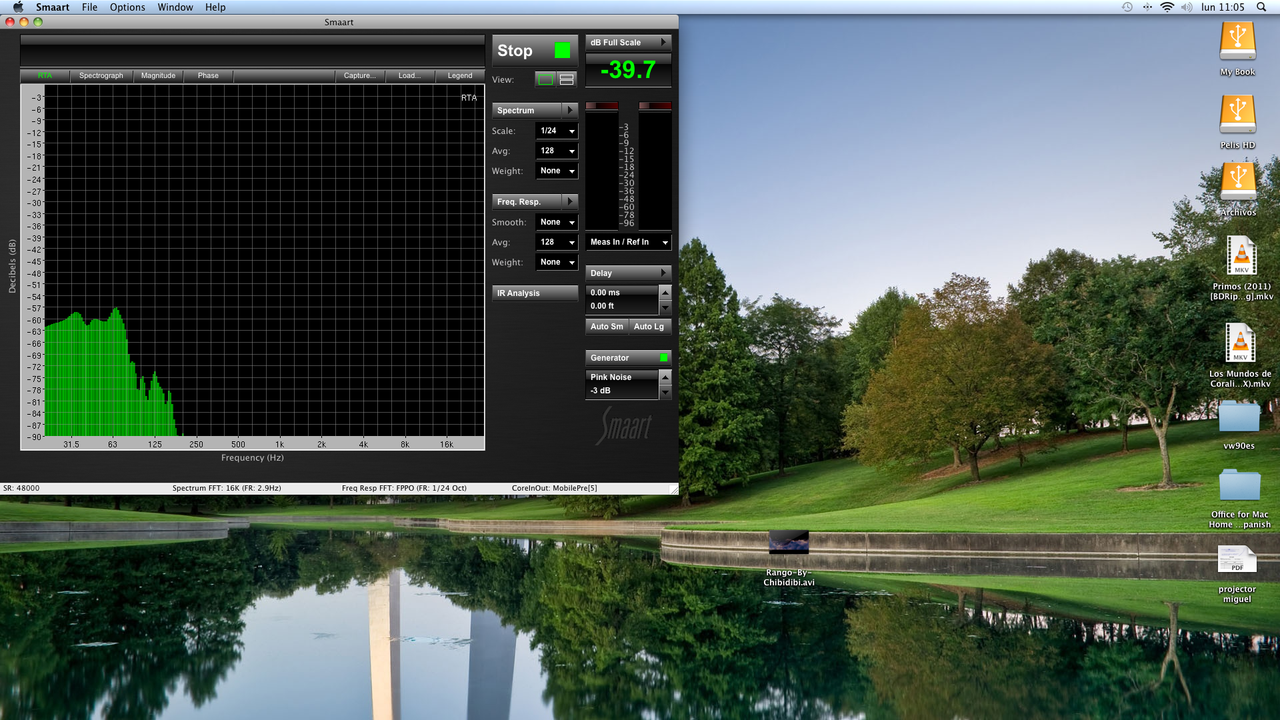Open the Freq. Resp. Avg 128 dropdown

coord(557,242)
